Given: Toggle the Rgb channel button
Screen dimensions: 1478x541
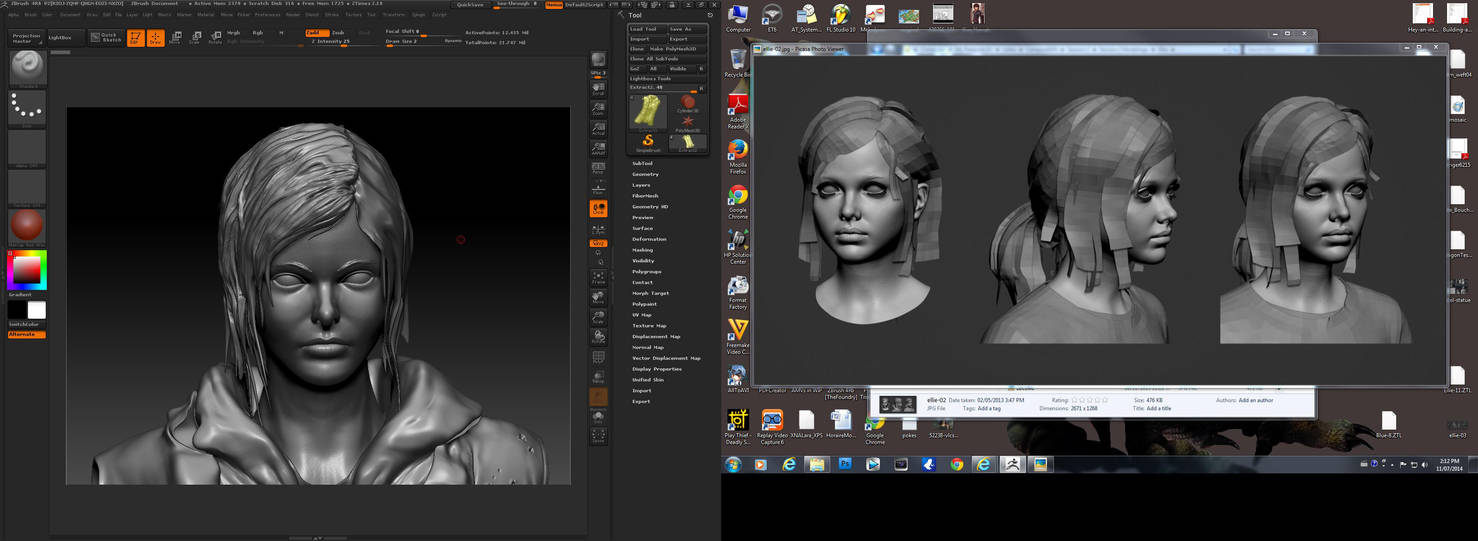Looking at the screenshot, I should pyautogui.click(x=258, y=33).
